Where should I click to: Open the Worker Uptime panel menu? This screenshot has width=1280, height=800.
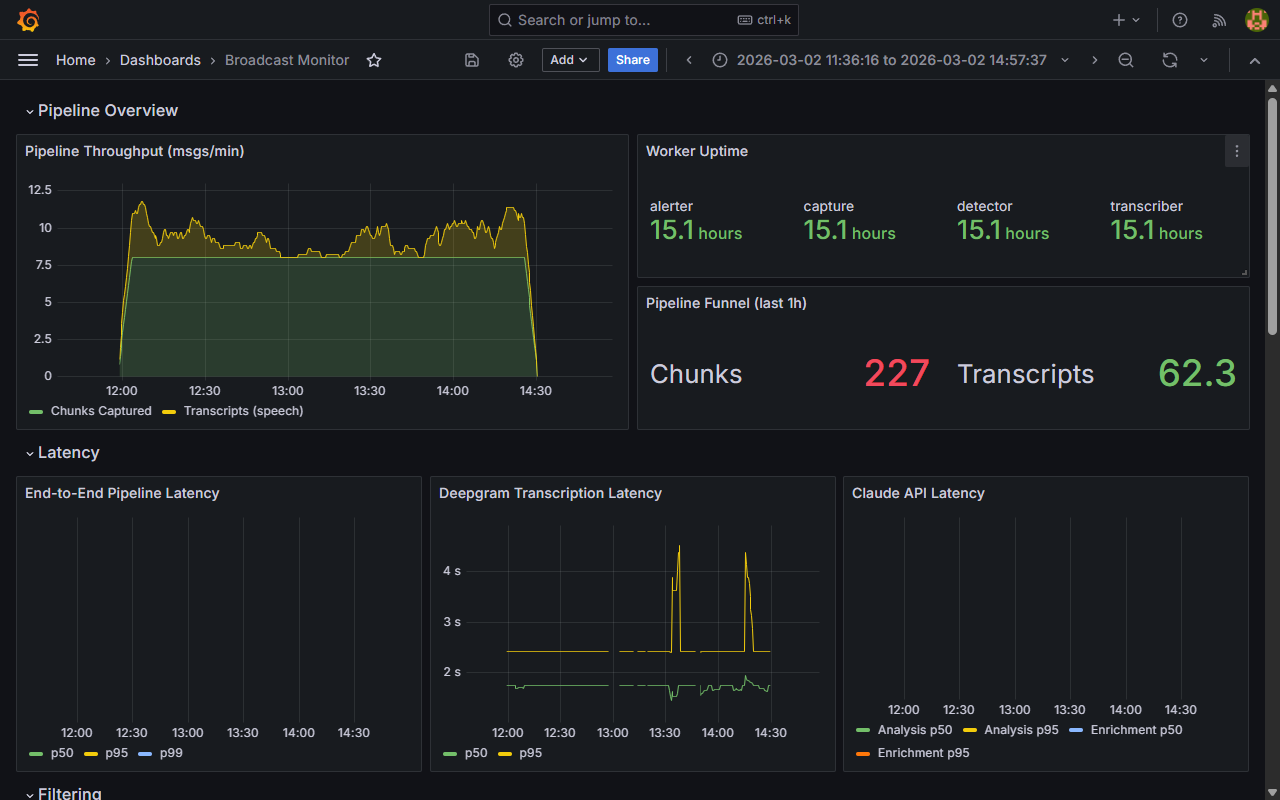pos(1237,151)
